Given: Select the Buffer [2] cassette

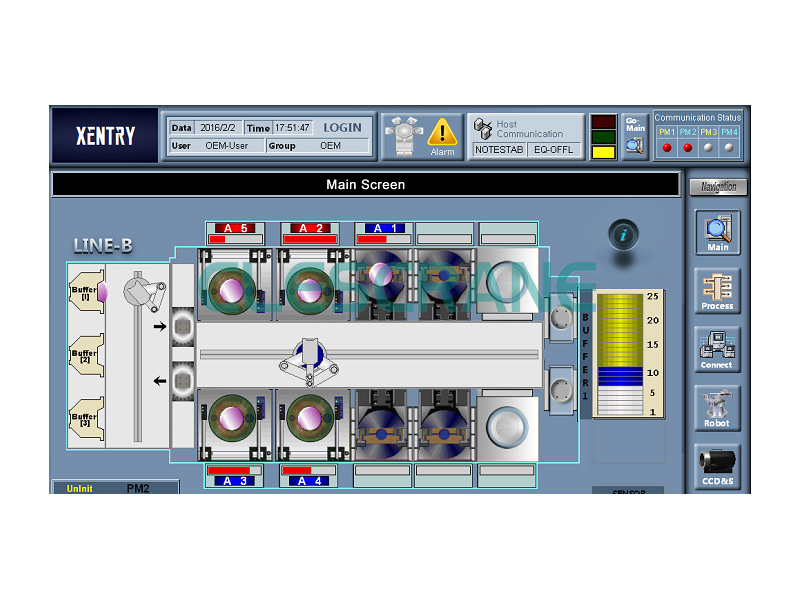Looking at the screenshot, I should (x=87, y=356).
